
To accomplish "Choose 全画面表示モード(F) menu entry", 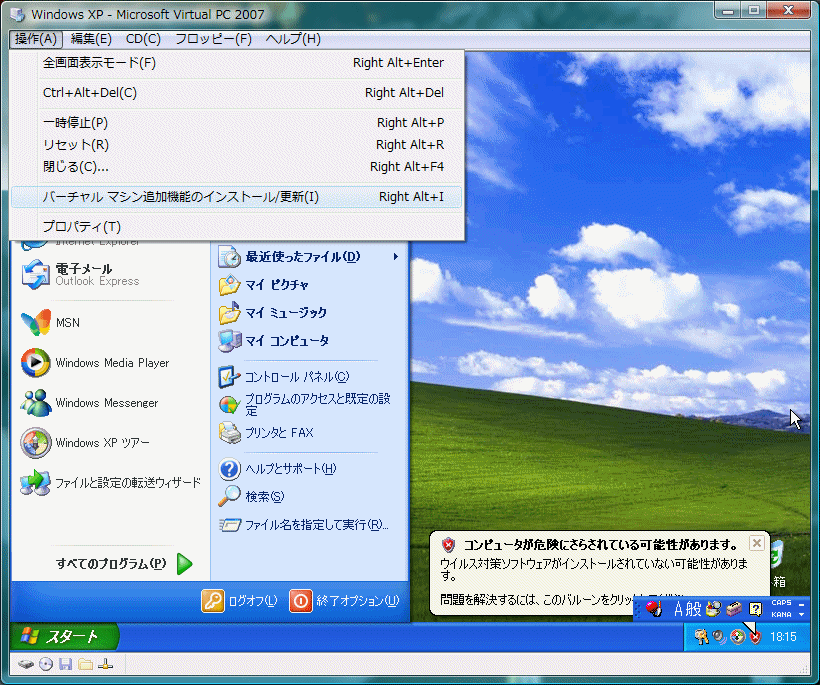I will click(x=236, y=63).
